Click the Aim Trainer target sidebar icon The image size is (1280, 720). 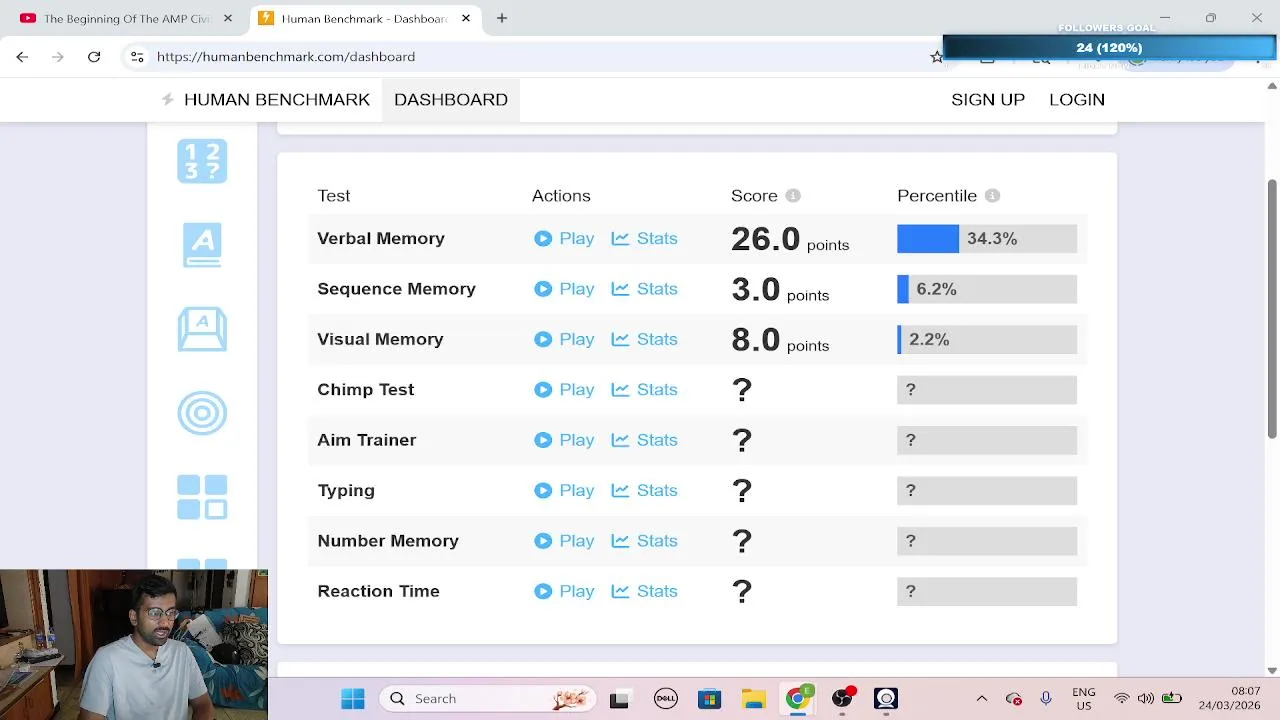tap(202, 413)
